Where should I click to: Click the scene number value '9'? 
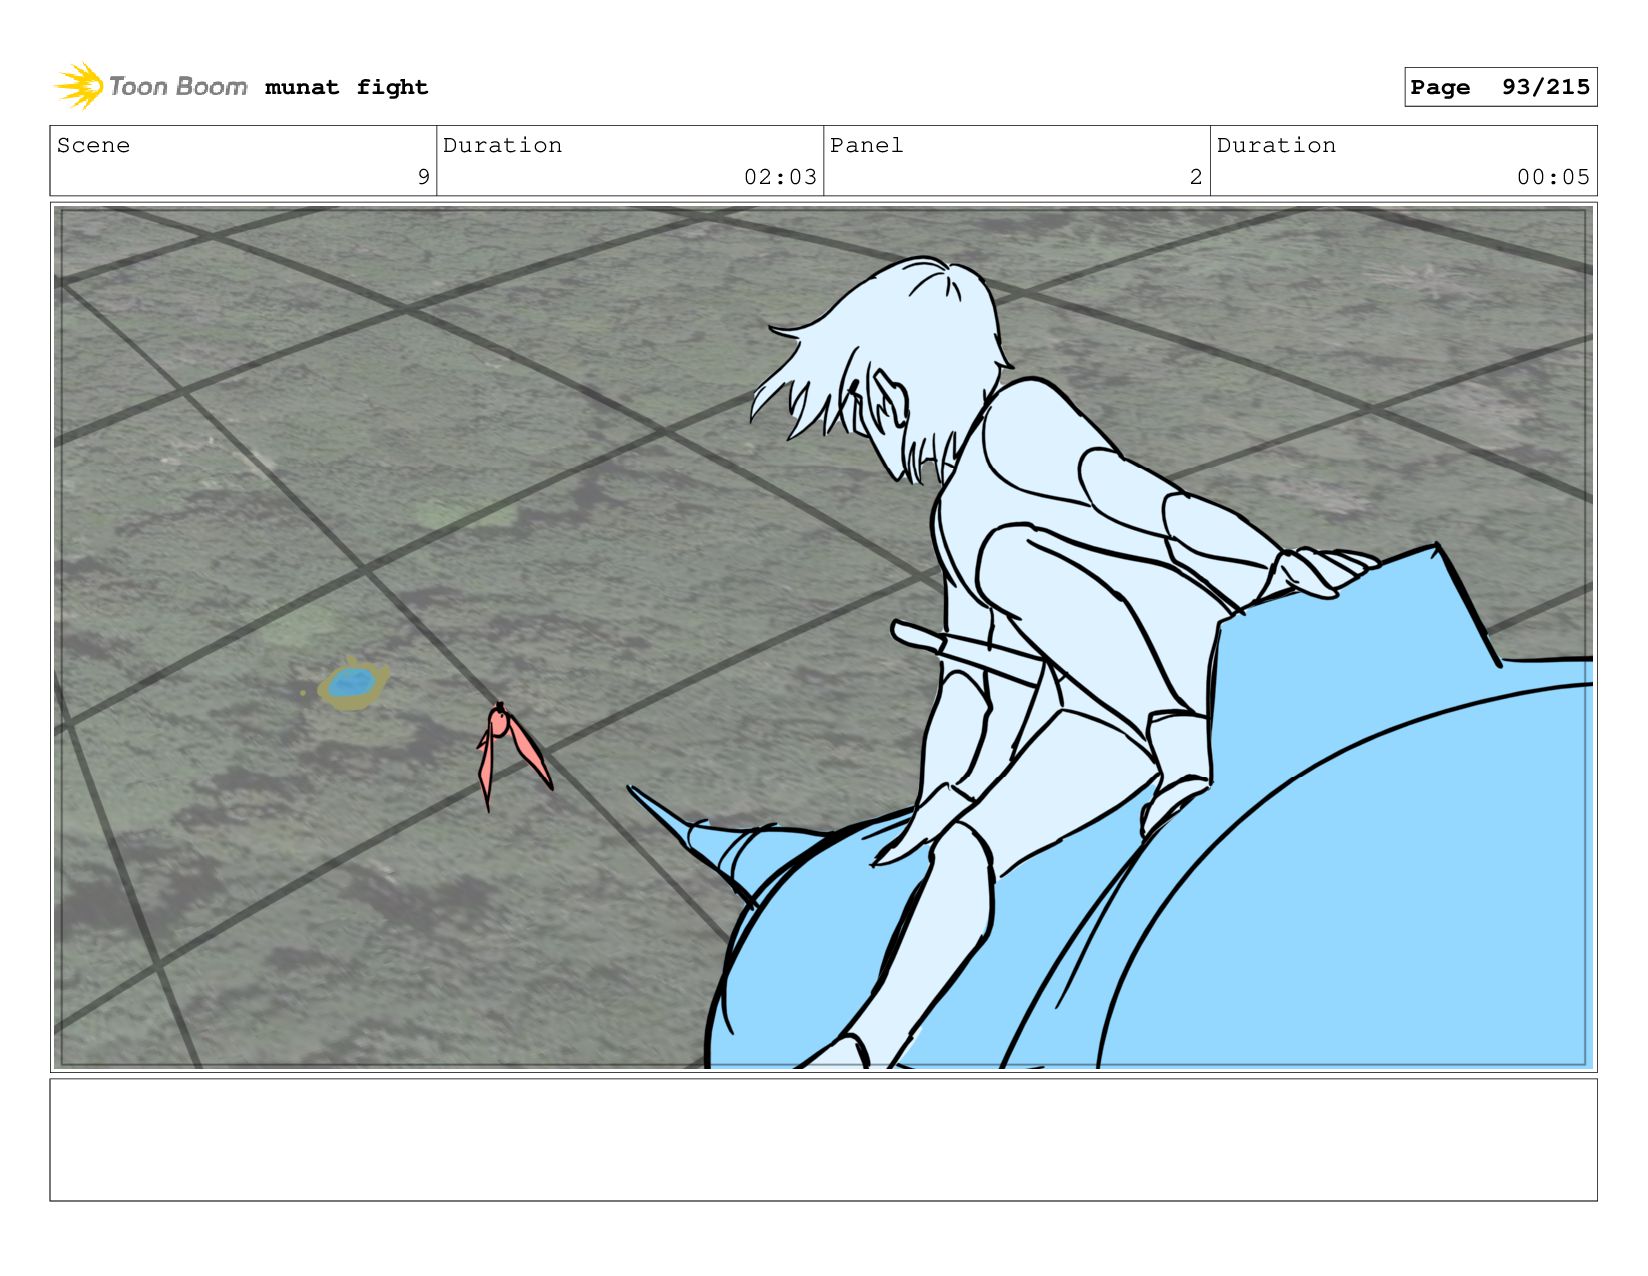pyautogui.click(x=423, y=177)
